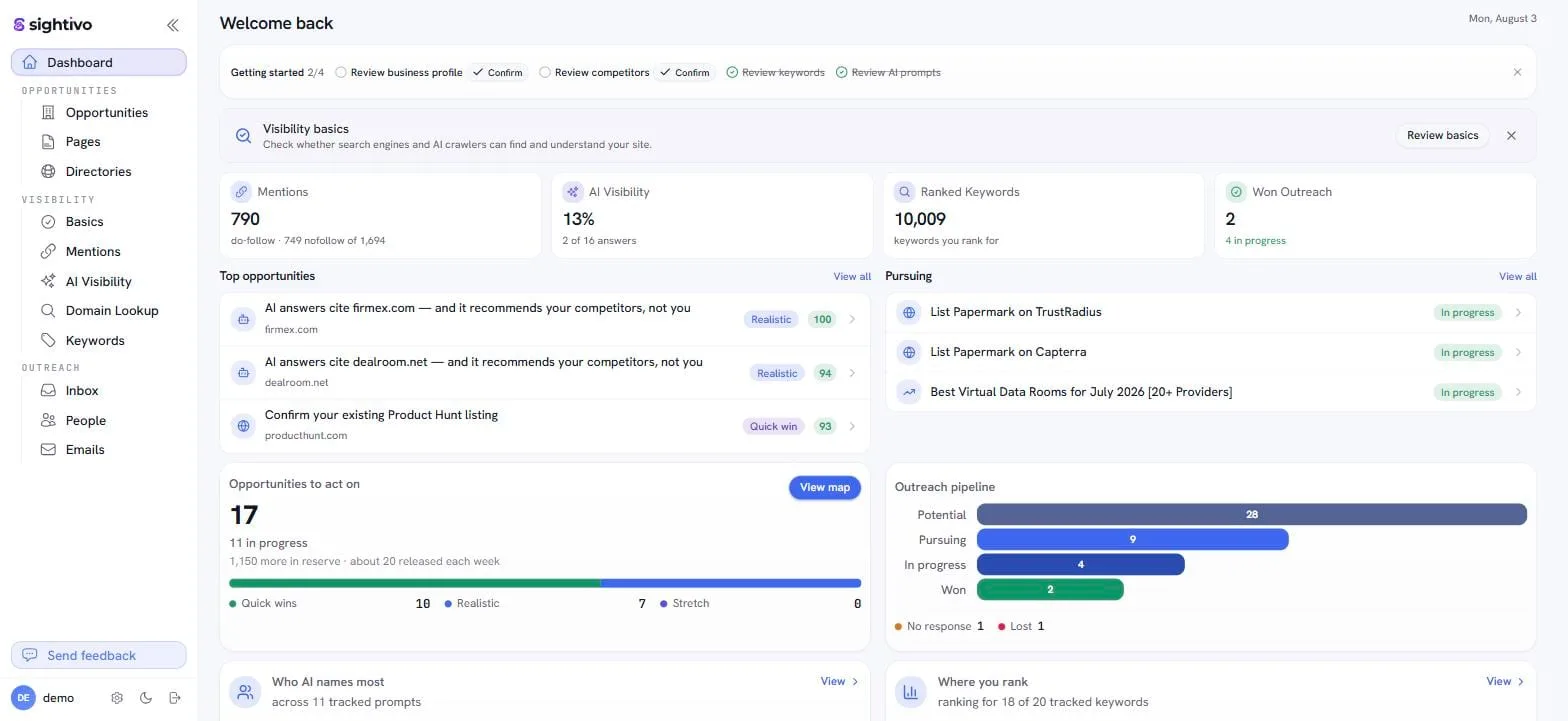Screen dimensions: 1568x721
Task: Dismiss the Getting started bar
Action: [x=1517, y=72]
